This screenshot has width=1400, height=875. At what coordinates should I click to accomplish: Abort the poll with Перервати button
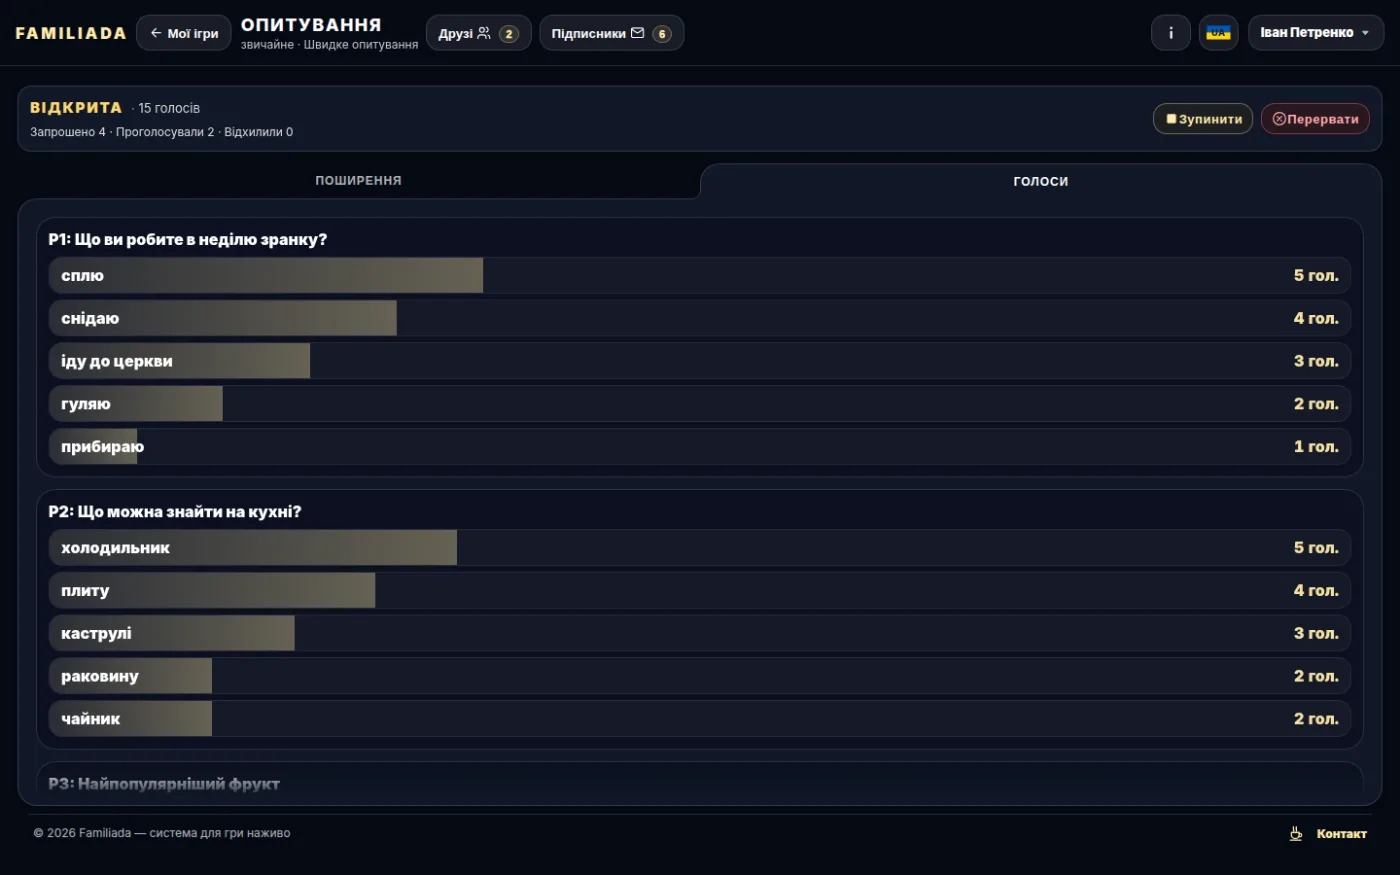point(1315,119)
